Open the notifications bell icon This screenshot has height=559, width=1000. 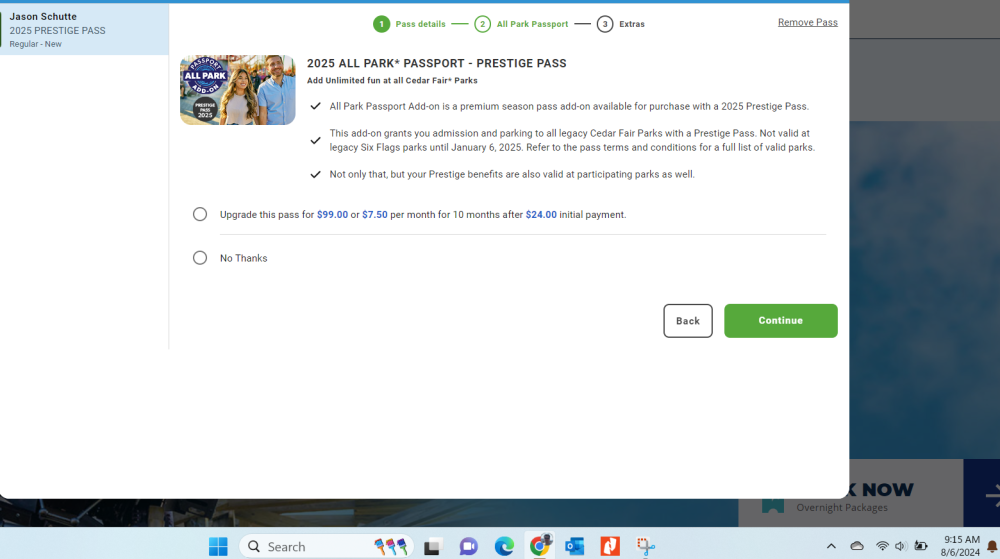coord(992,546)
